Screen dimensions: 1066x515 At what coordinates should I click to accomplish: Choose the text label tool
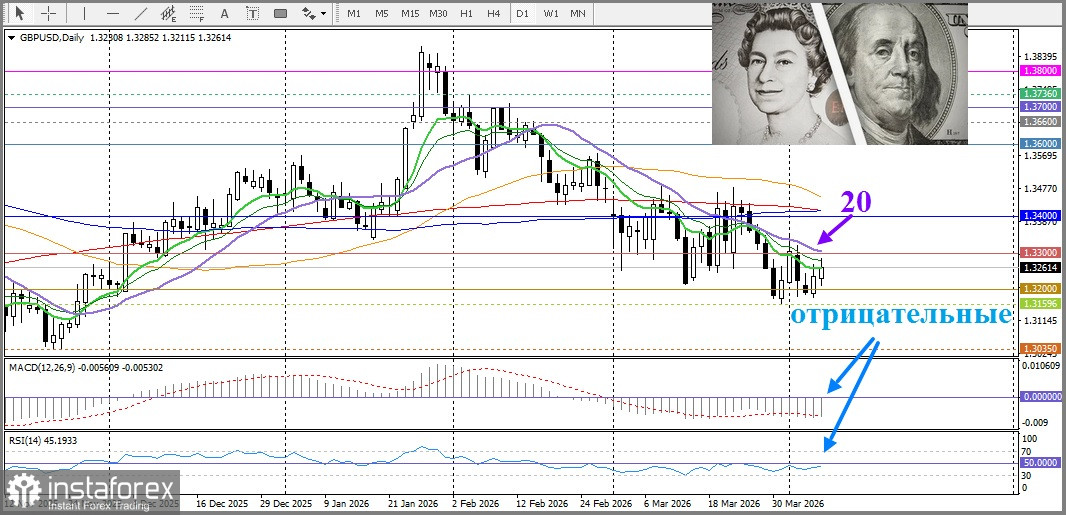coord(253,13)
